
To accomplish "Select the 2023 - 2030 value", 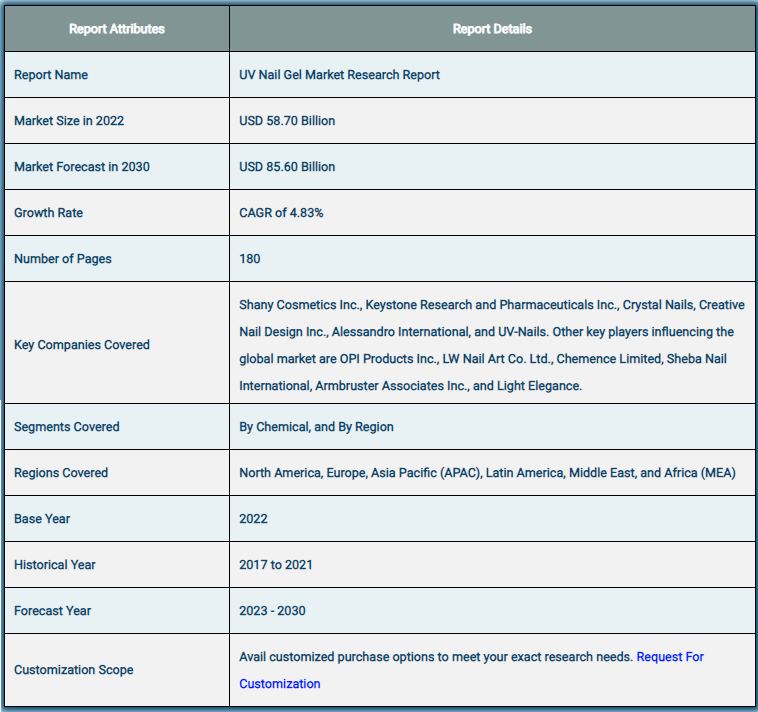I will [x=272, y=610].
